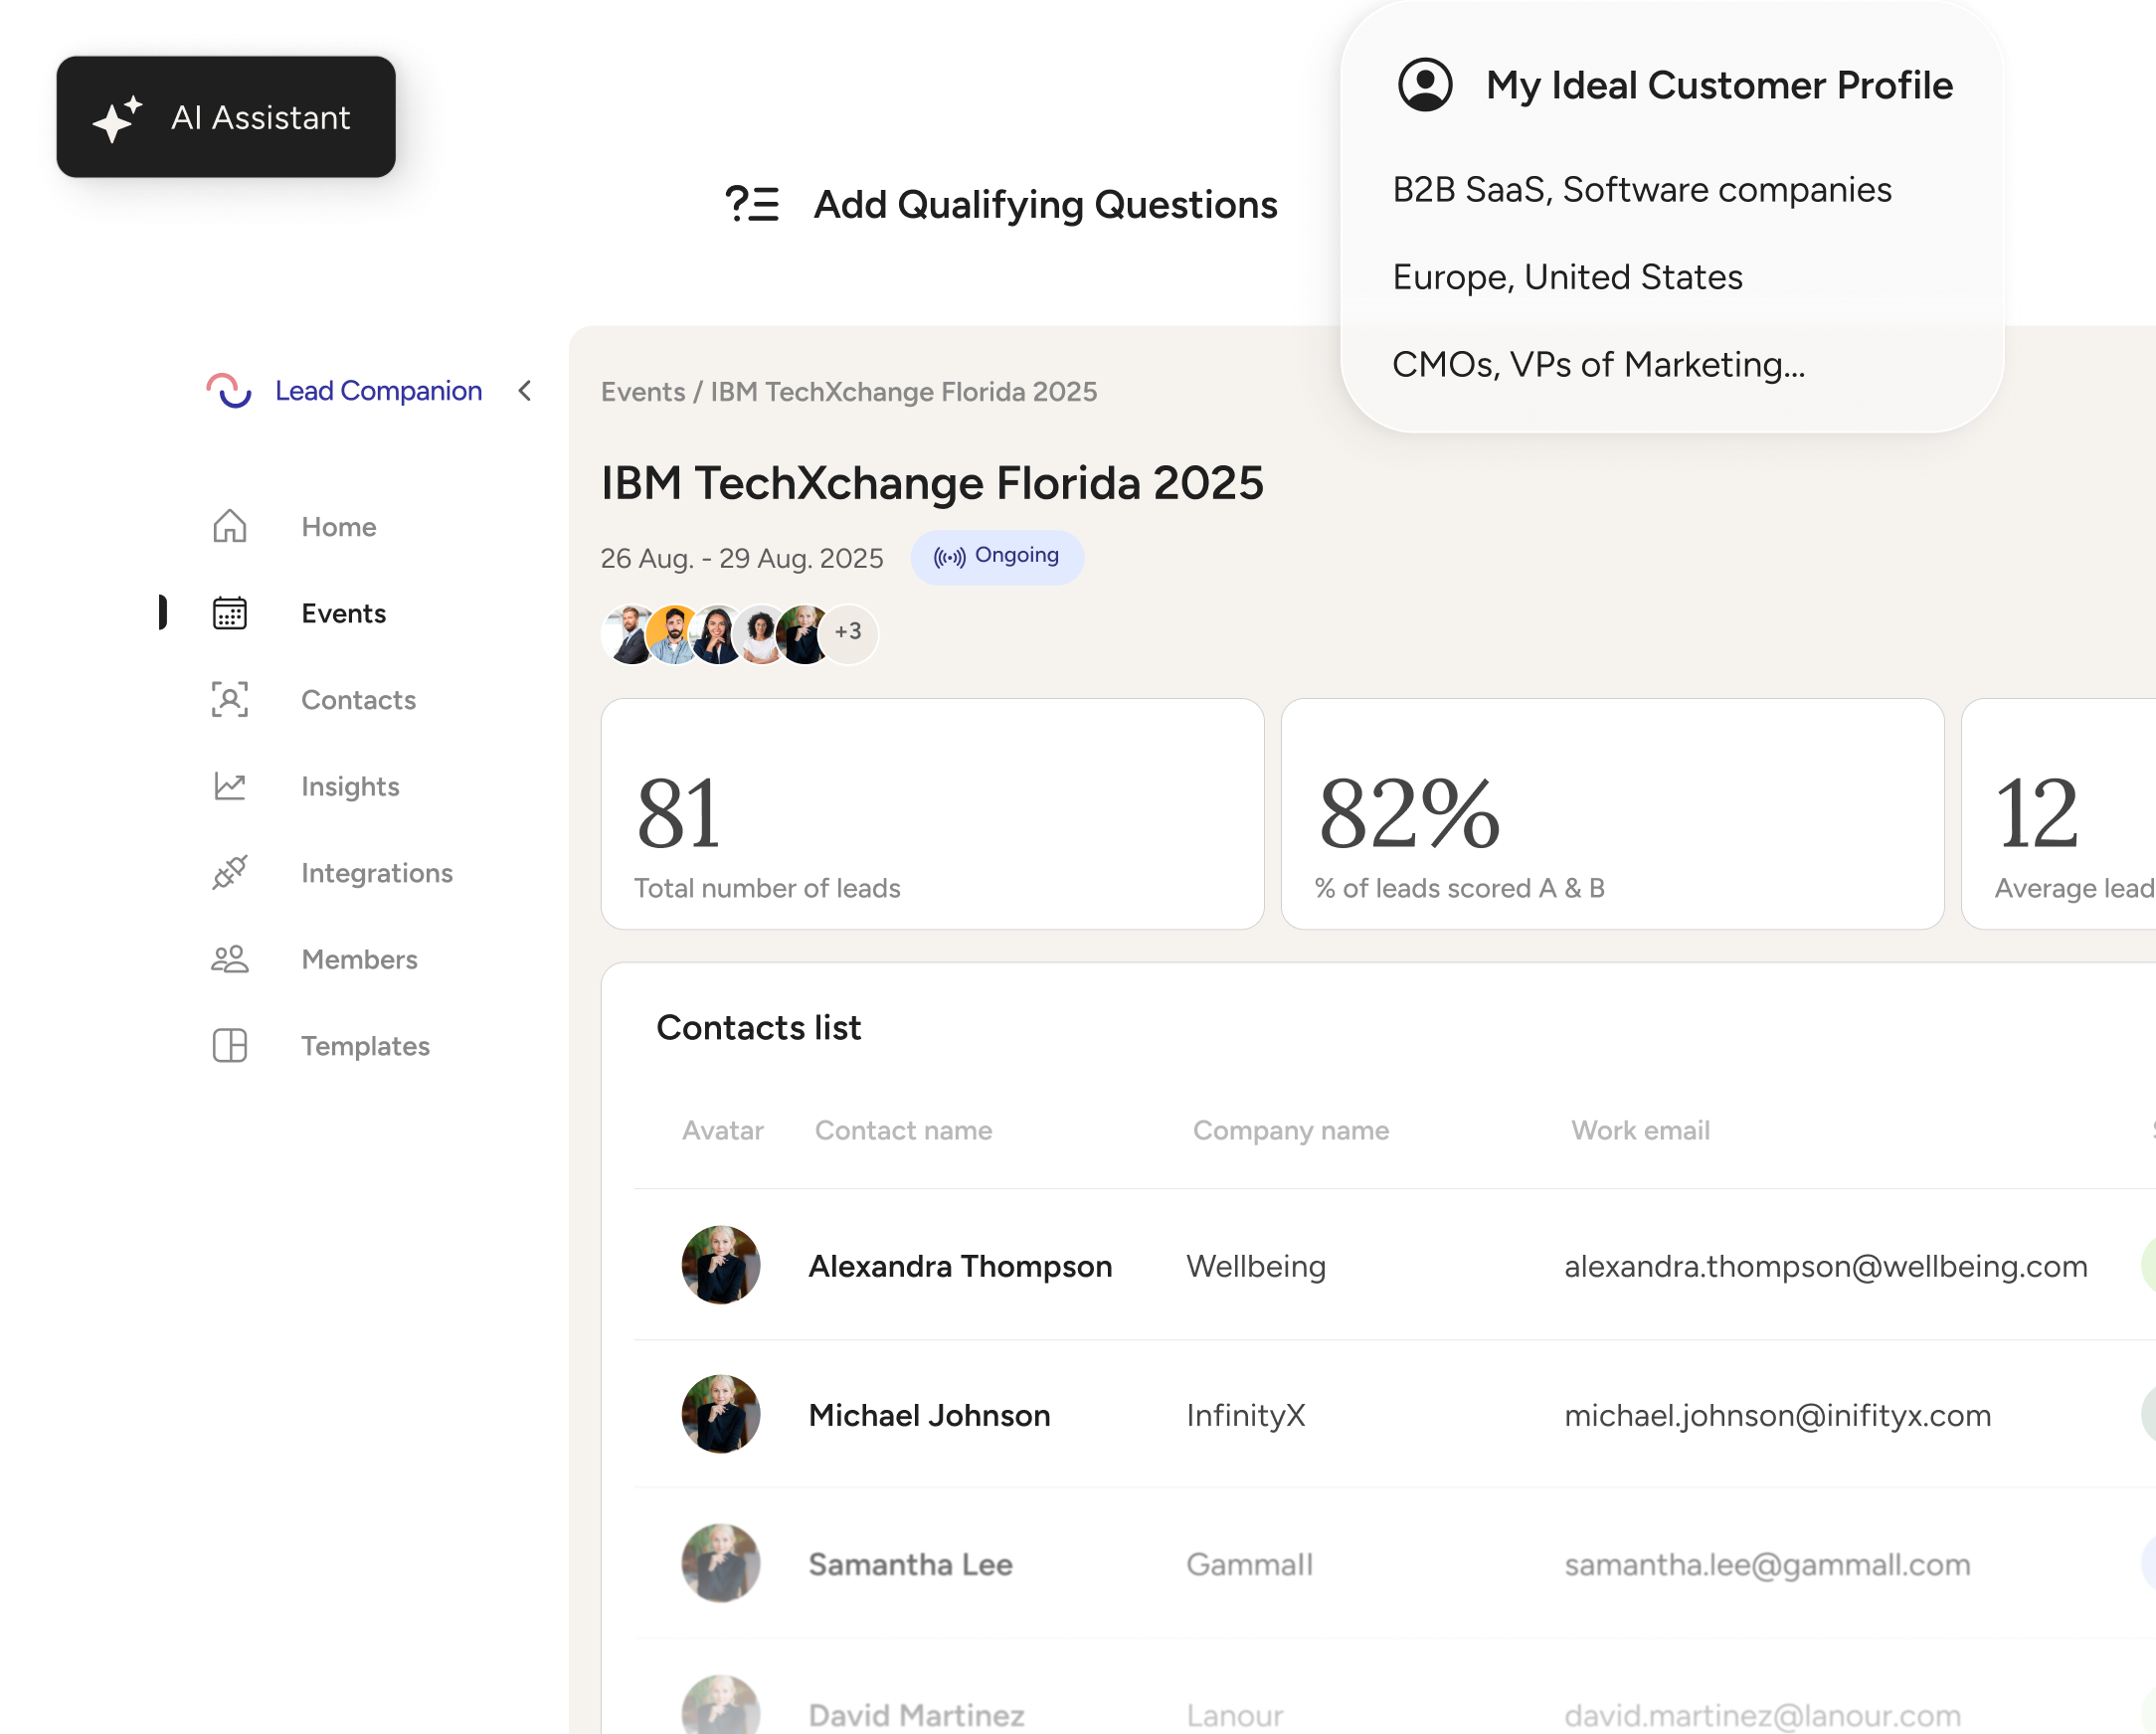Viewport: 2156px width, 1734px height.
Task: Click the Events breadcrumb link
Action: 642,392
